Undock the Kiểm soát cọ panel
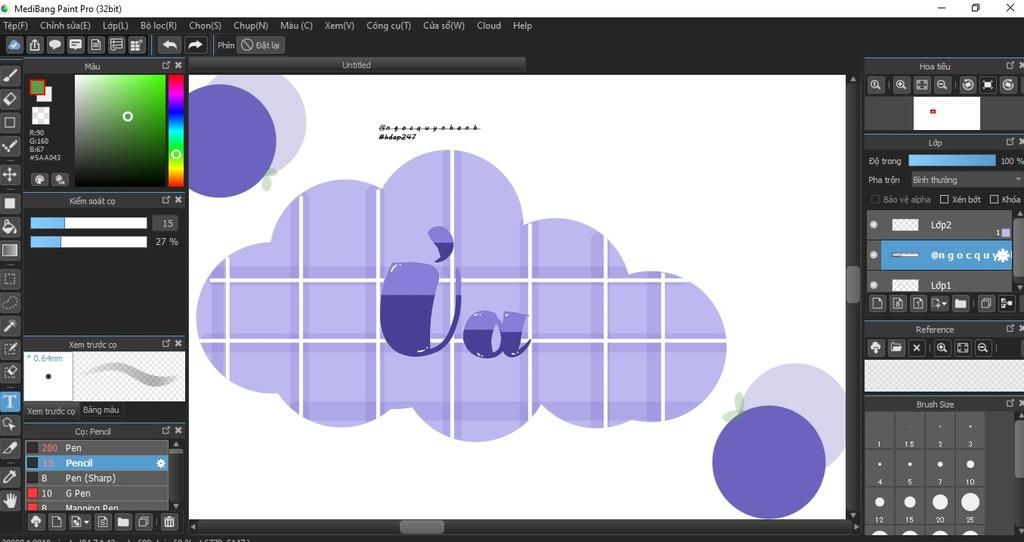Viewport: 1024px width, 542px height. 166,200
